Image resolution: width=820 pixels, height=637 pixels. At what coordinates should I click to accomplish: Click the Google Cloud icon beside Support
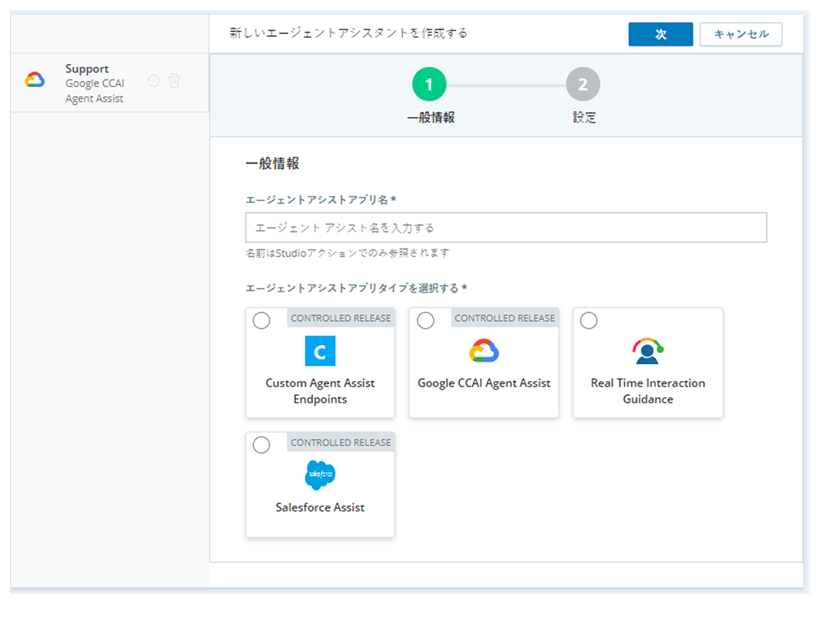pyautogui.click(x=35, y=80)
